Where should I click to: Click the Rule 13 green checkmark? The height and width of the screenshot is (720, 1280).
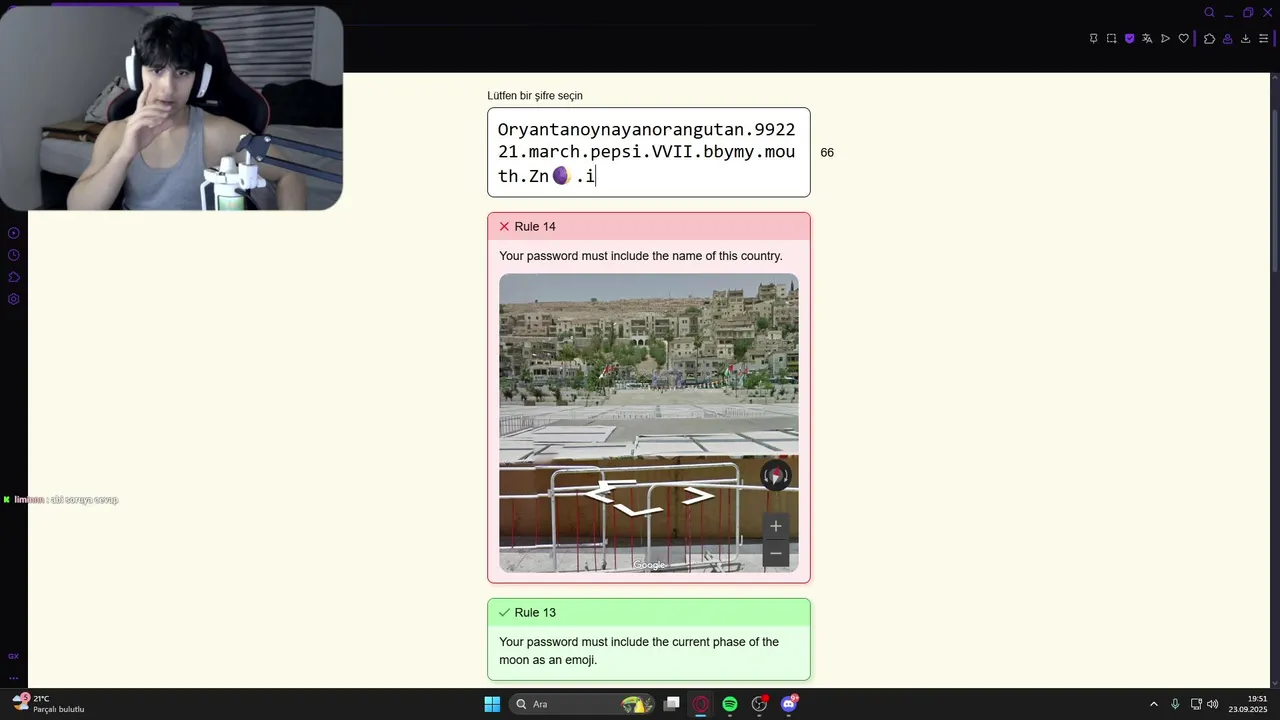click(x=504, y=612)
